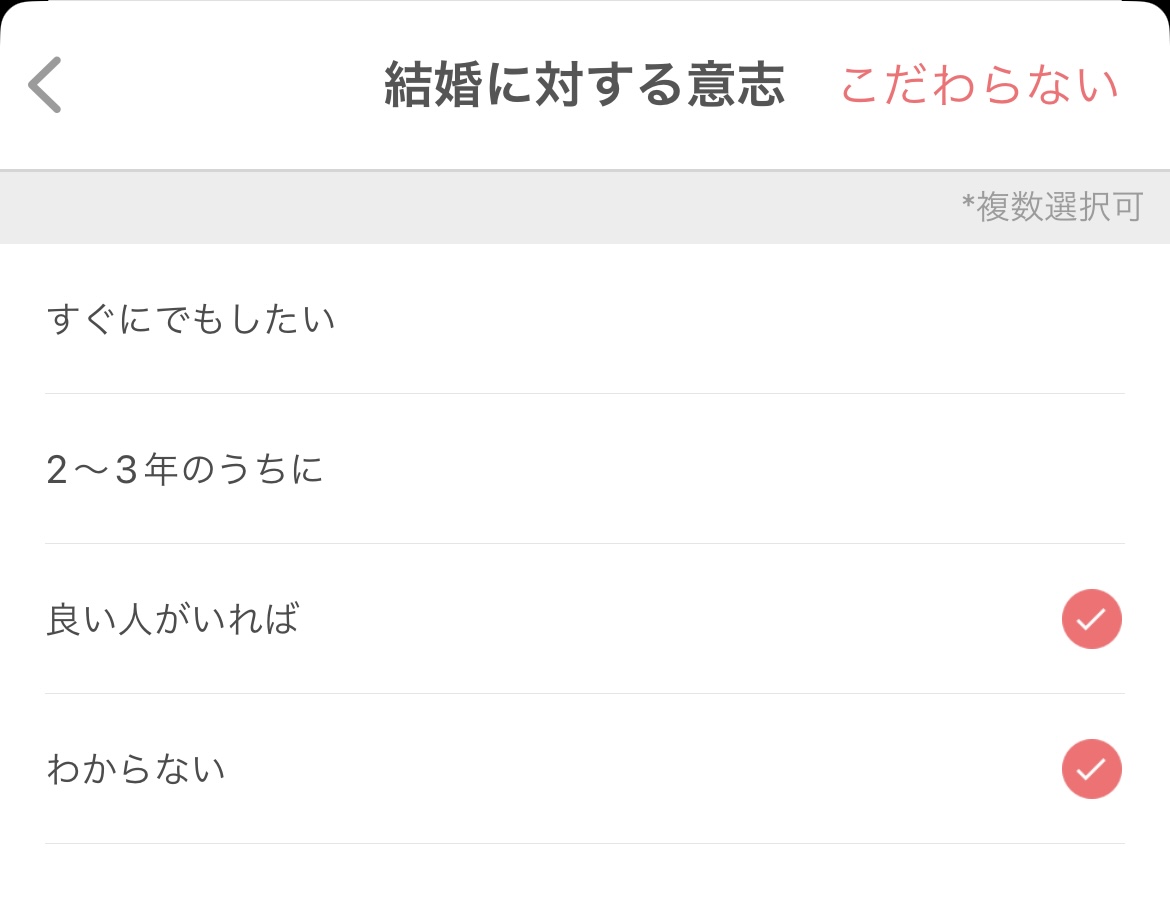This screenshot has height=905, width=1170.
Task: Select the すぐにでもしたい option
Action: [x=191, y=320]
